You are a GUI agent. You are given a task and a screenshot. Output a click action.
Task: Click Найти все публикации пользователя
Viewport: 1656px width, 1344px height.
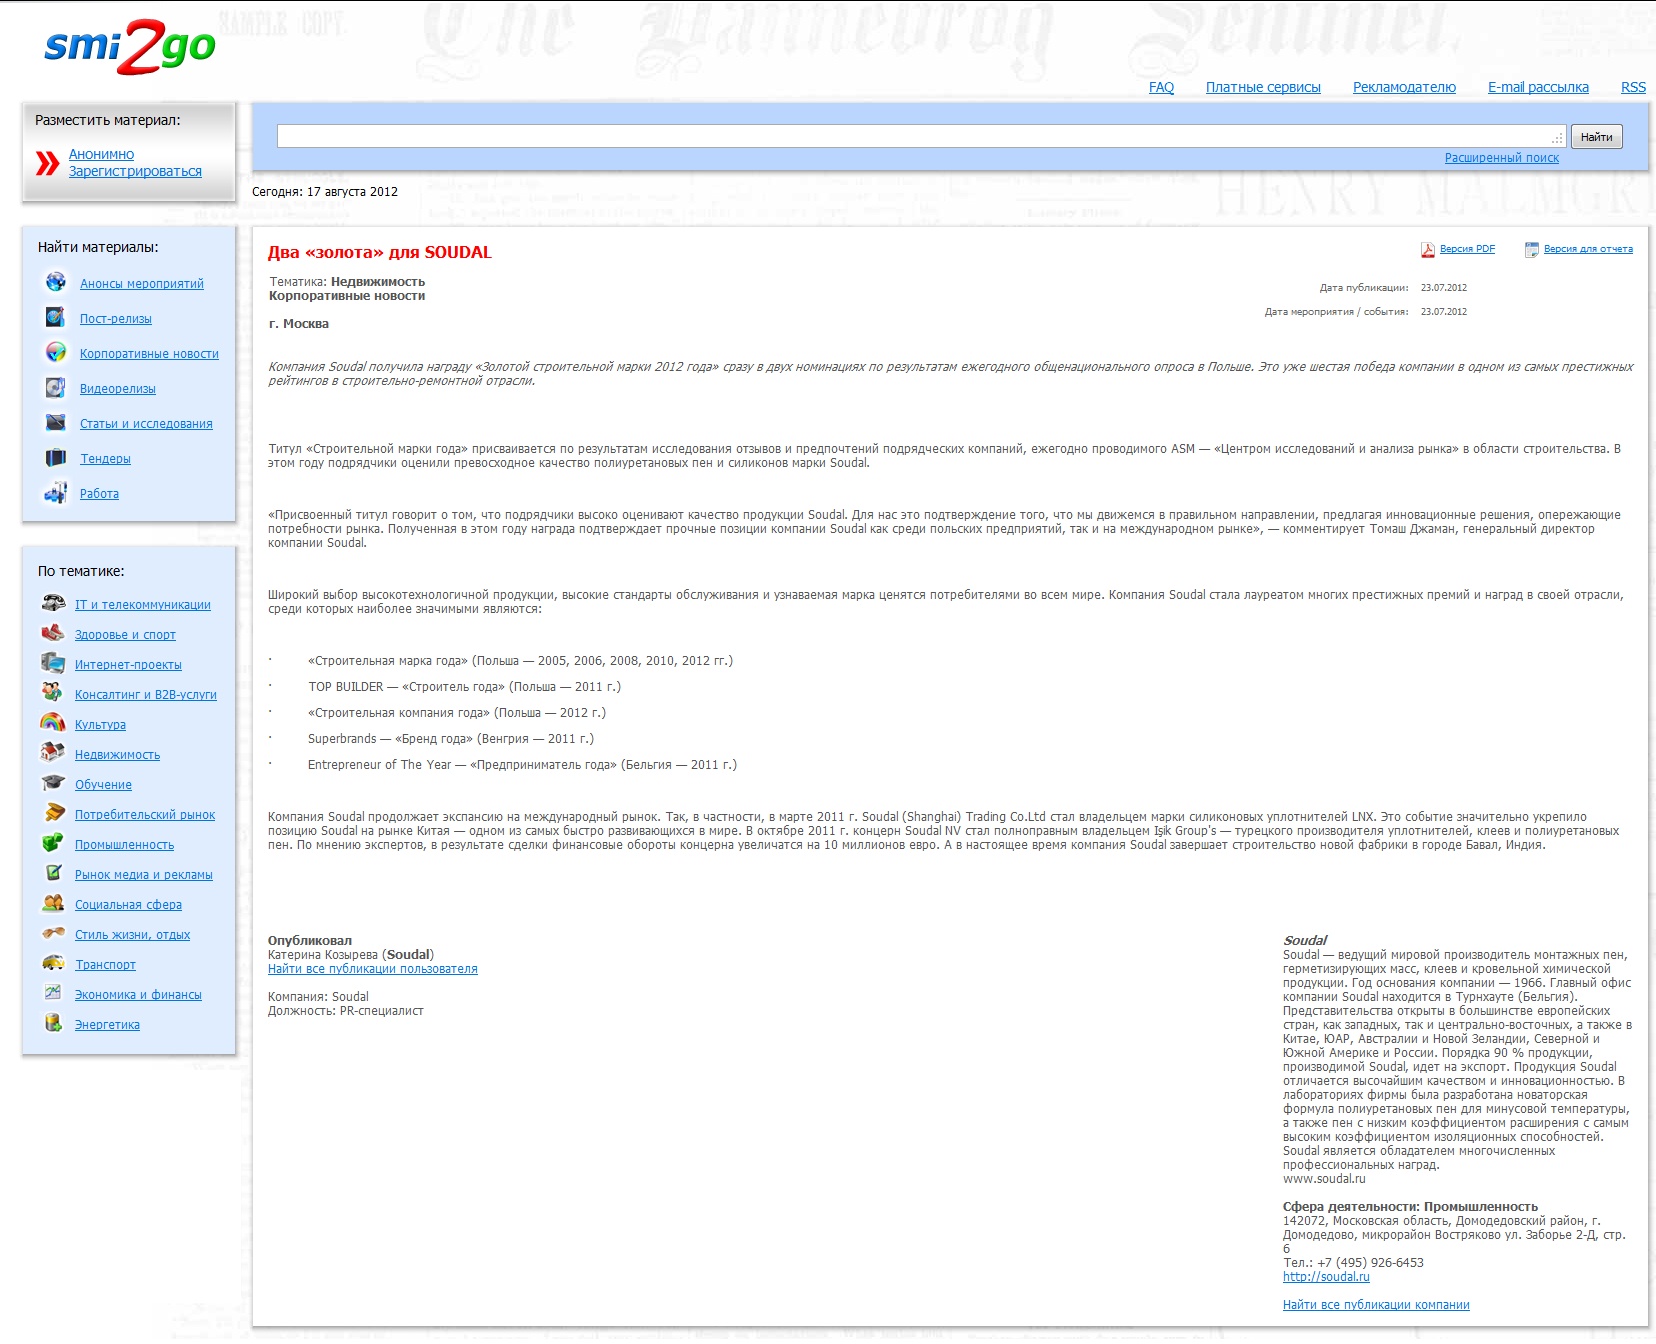click(373, 969)
